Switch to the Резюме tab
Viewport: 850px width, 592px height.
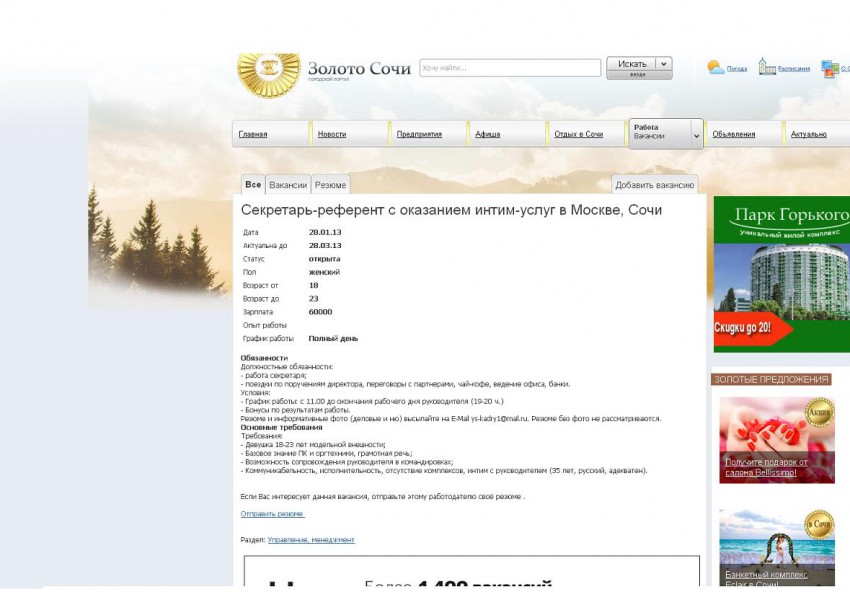(x=331, y=185)
